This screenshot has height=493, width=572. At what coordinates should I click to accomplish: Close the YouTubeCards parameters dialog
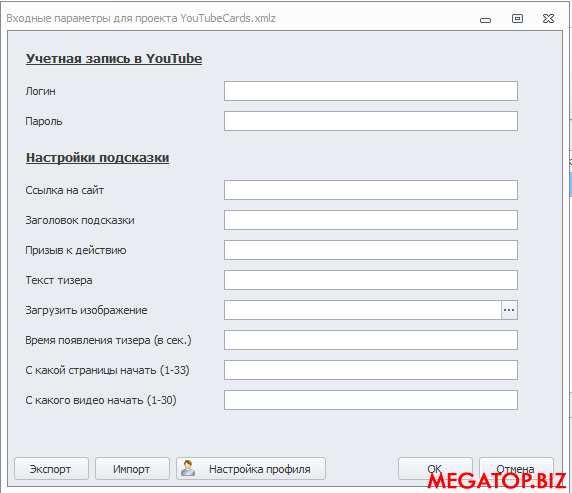[548, 18]
